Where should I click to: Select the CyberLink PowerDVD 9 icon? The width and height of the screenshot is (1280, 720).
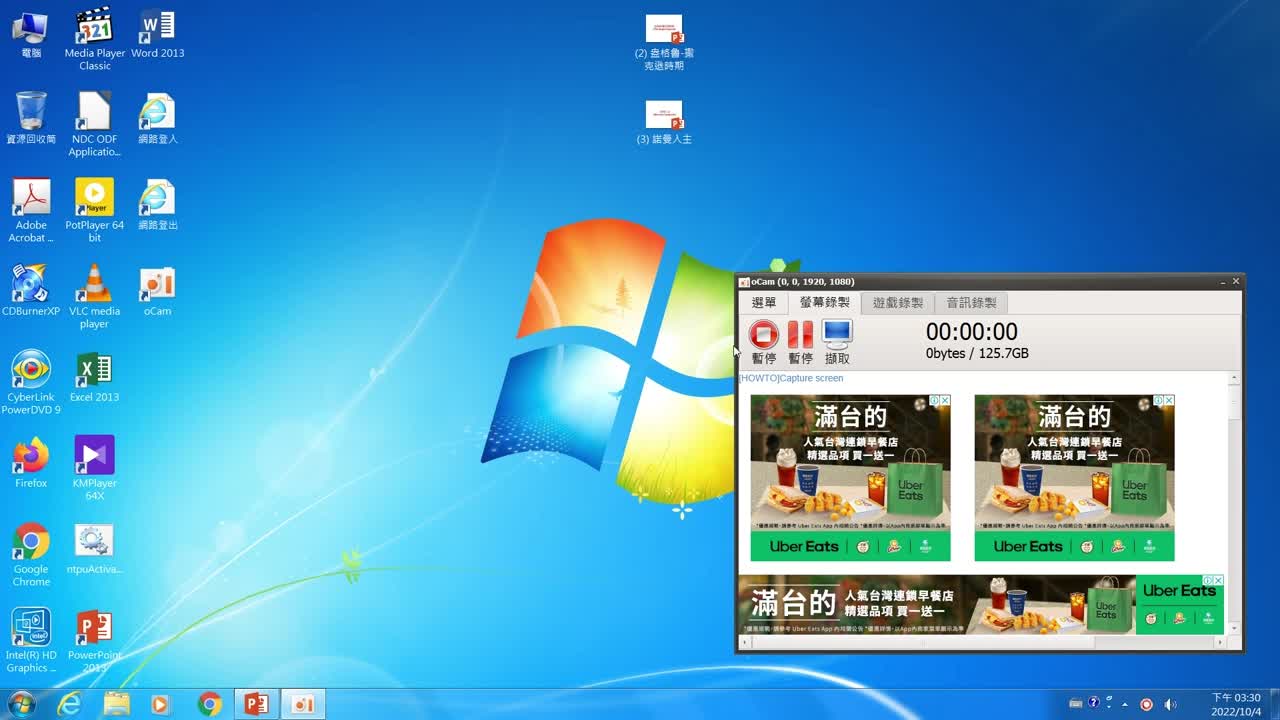(31, 383)
